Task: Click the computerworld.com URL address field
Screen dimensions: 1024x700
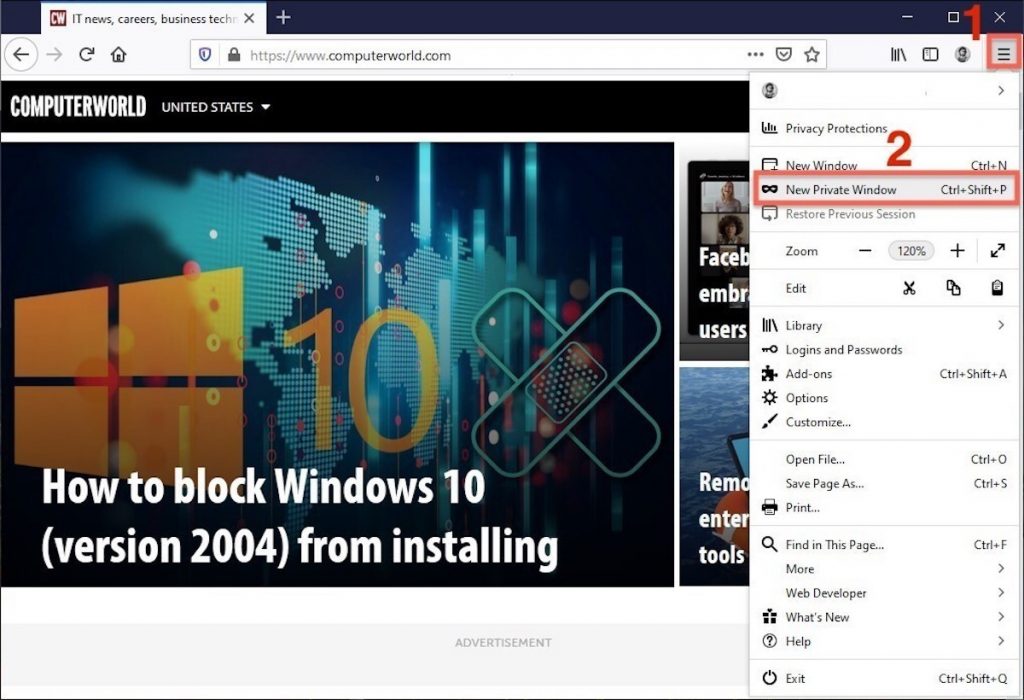Action: [x=480, y=55]
